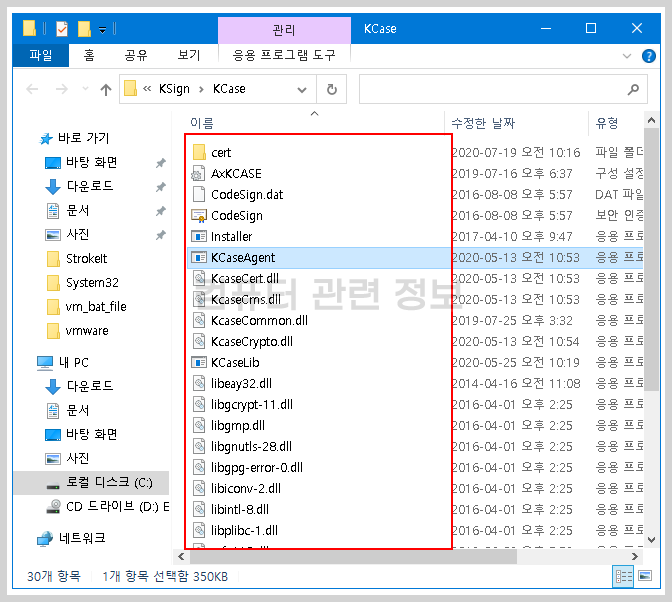The image size is (672, 602).
Task: Select the libgpg-error-0.dll file name
Action: [257, 467]
